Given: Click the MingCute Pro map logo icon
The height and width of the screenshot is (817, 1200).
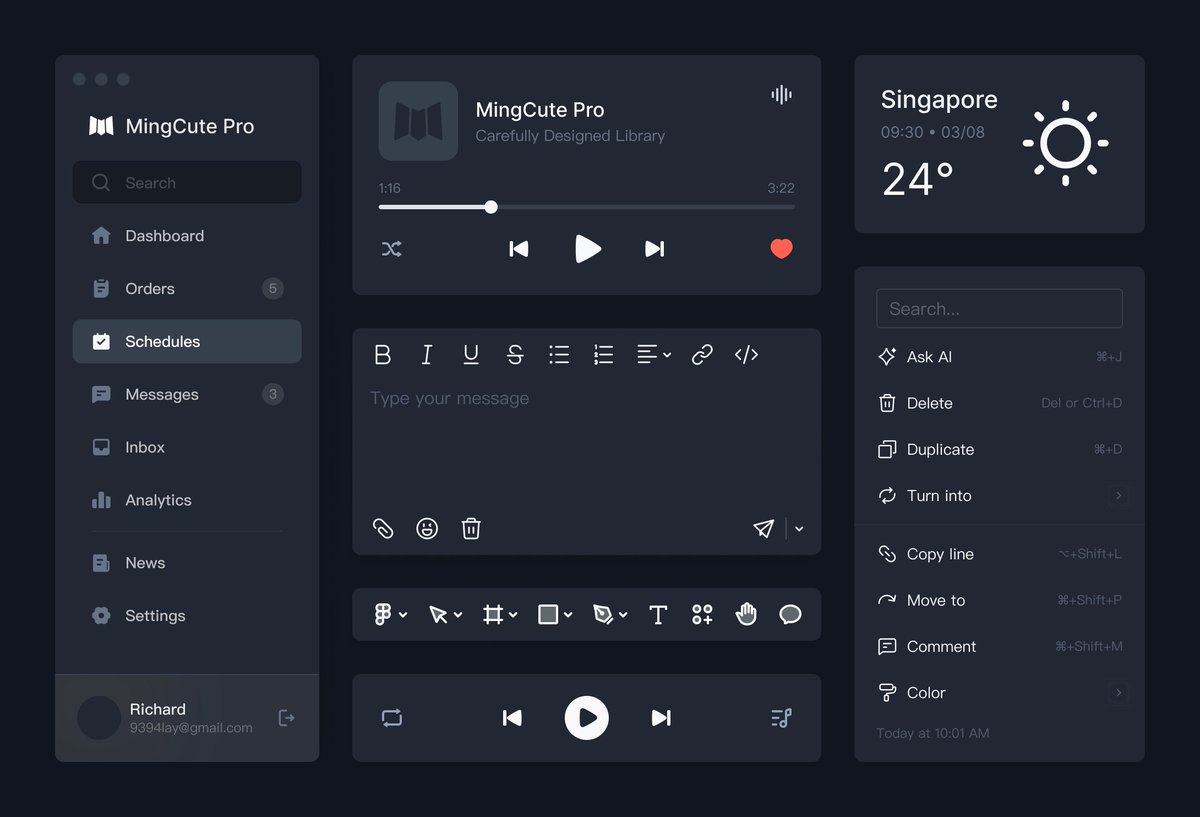Looking at the screenshot, I should pyautogui.click(x=101, y=126).
